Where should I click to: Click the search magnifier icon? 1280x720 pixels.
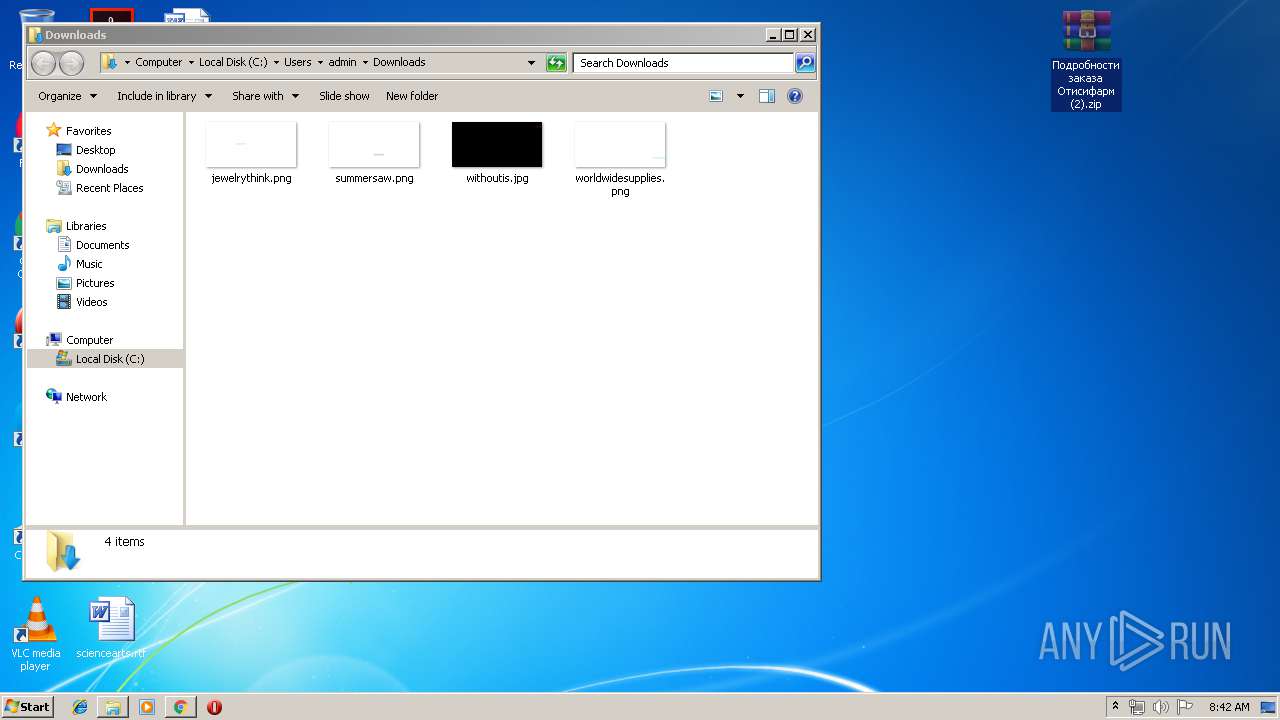pyautogui.click(x=805, y=63)
